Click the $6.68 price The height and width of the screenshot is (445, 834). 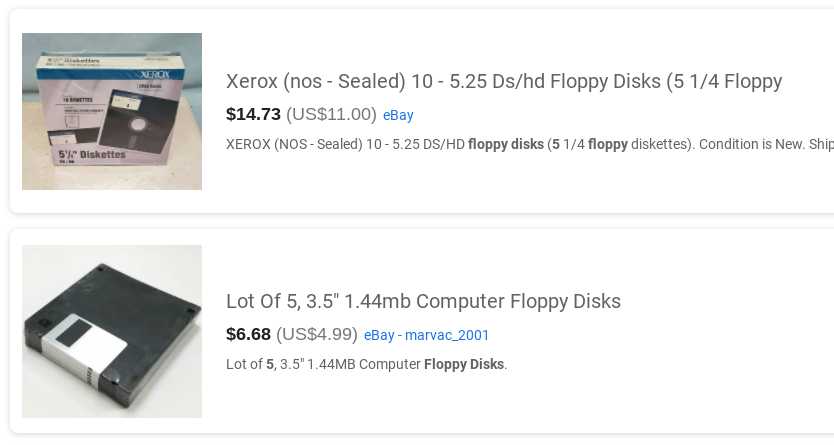248,334
